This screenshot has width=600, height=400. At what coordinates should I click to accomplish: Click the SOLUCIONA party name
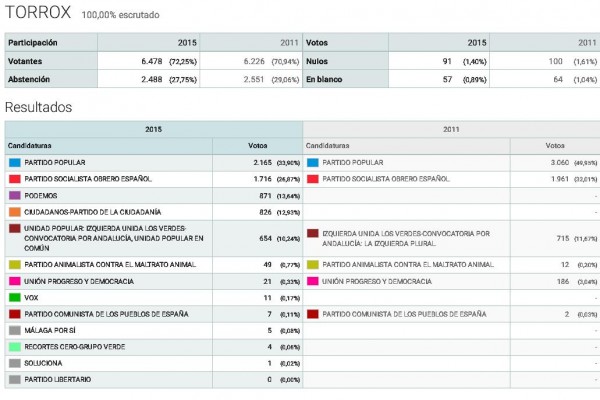[43, 363]
